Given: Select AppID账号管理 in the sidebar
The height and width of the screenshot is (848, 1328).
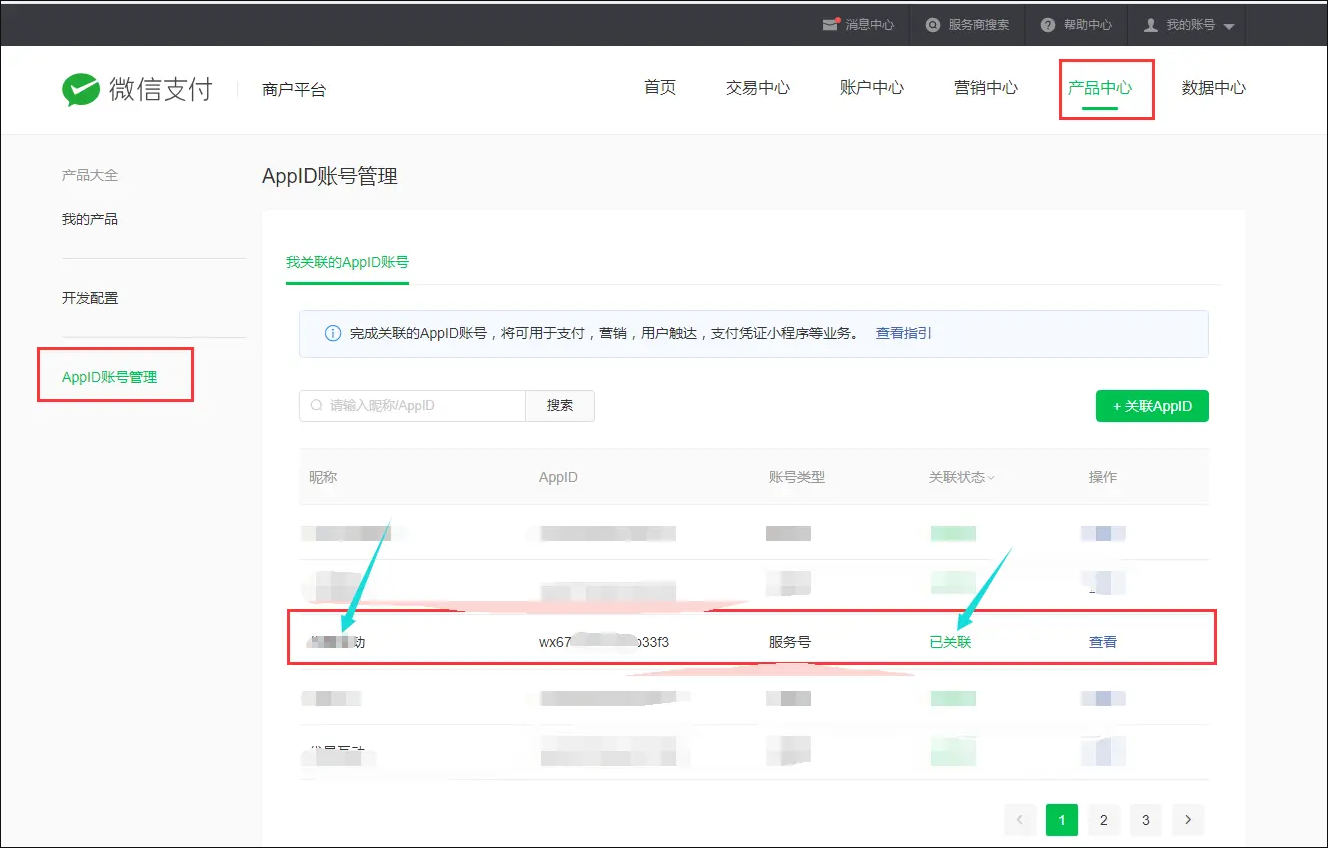Looking at the screenshot, I should click(x=110, y=377).
